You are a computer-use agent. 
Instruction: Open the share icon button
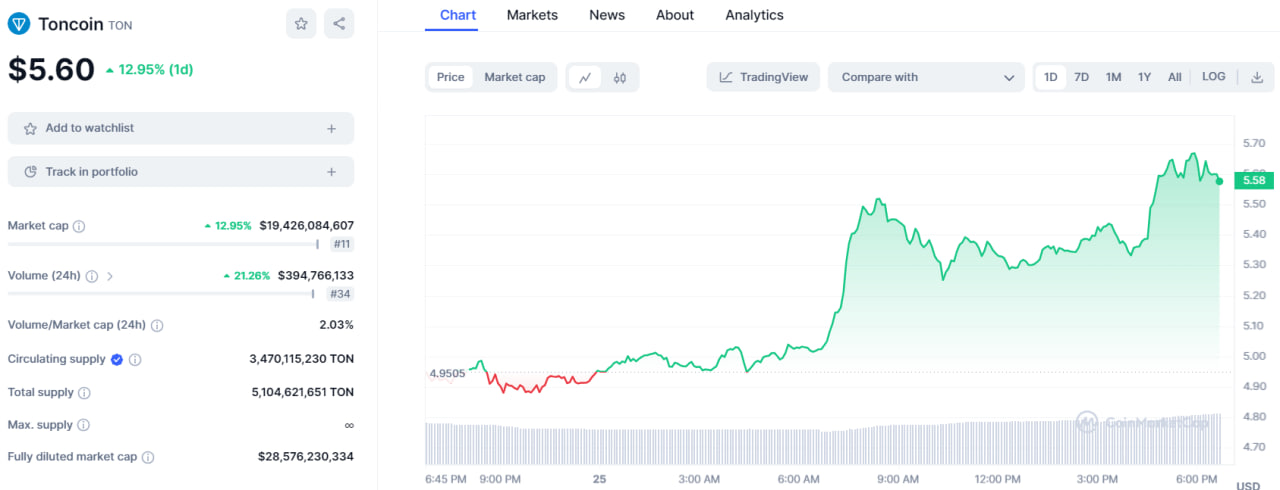coord(339,24)
